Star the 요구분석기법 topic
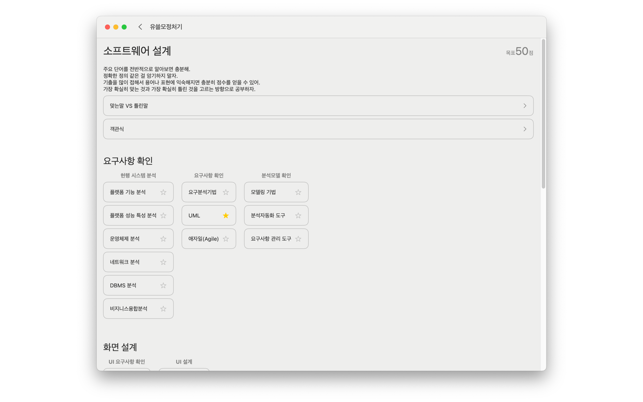The image size is (643, 402). click(x=226, y=192)
